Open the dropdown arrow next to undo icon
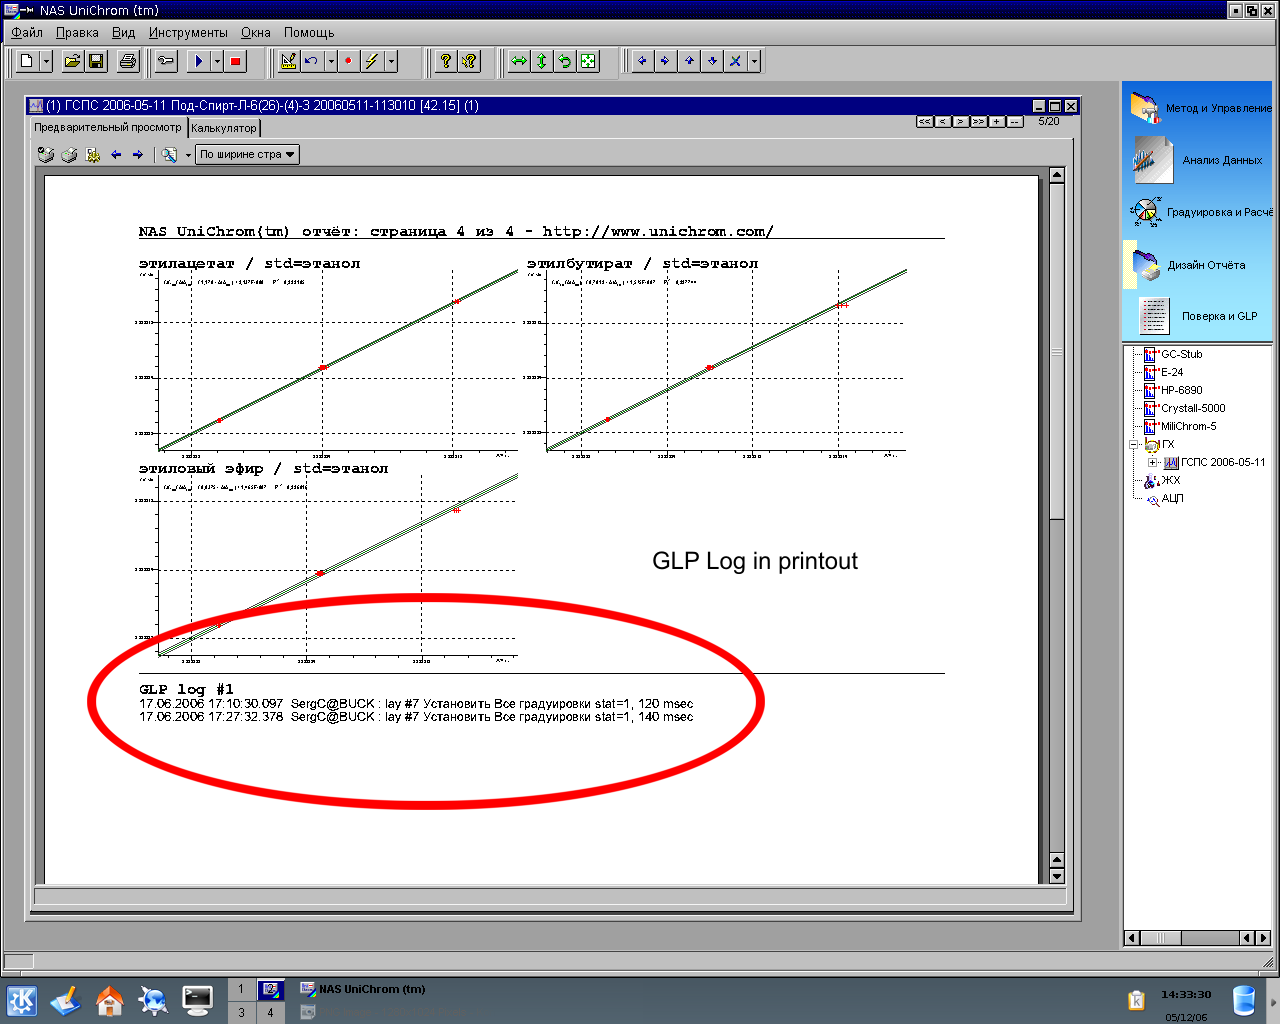 (330, 61)
